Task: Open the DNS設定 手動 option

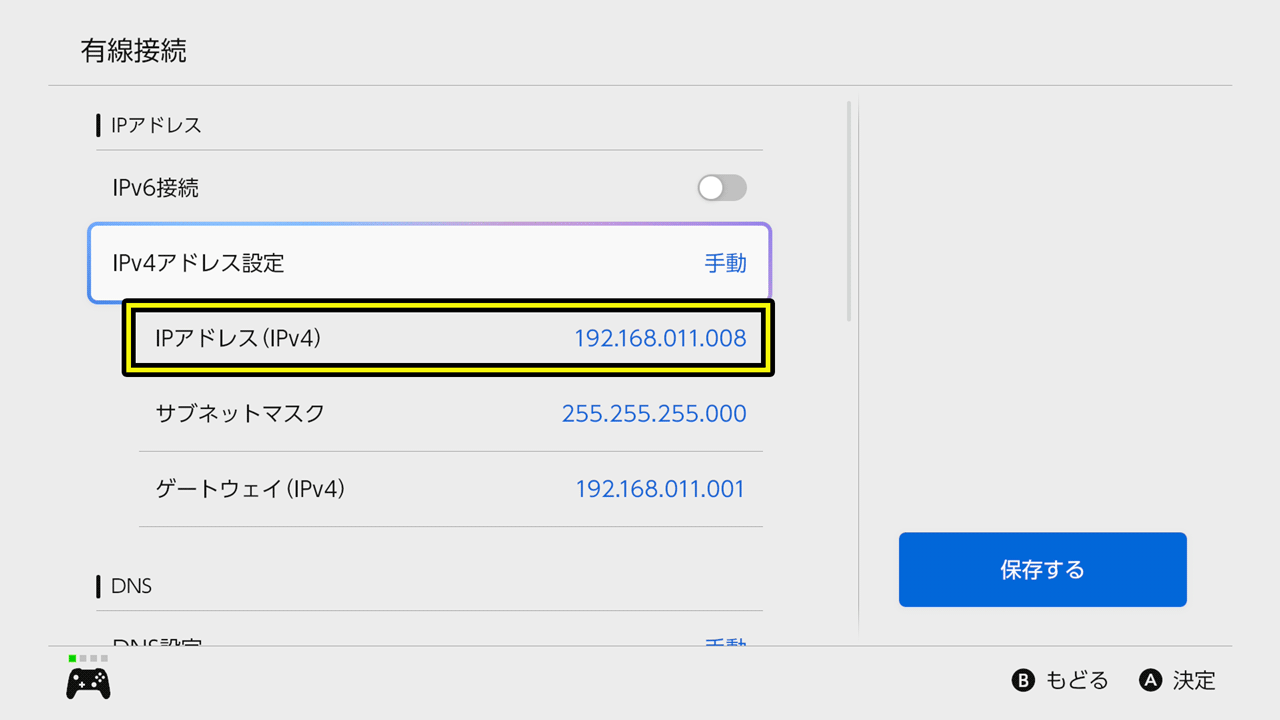Action: click(725, 644)
